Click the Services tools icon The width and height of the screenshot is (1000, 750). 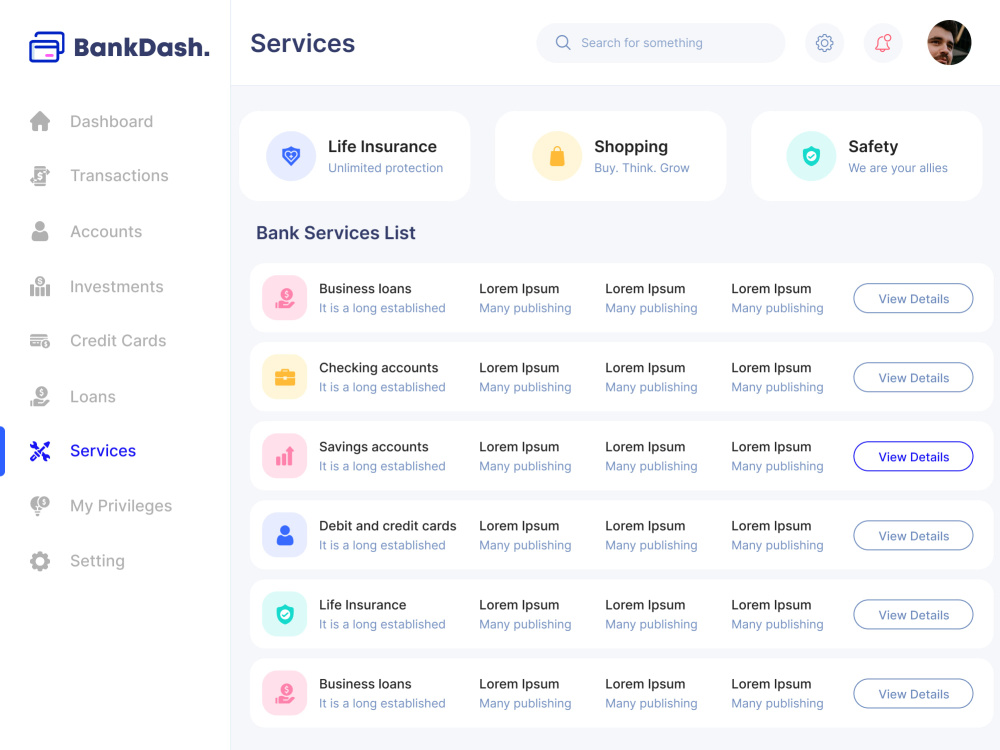click(40, 451)
